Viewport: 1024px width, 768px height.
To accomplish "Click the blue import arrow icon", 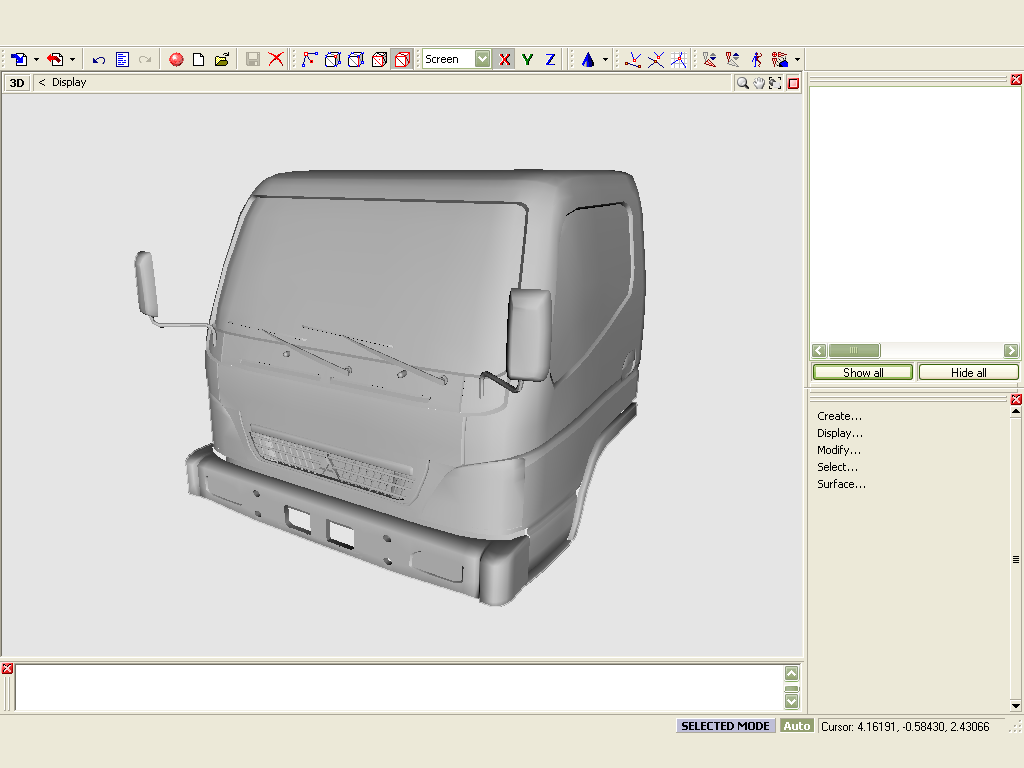I will [18, 59].
